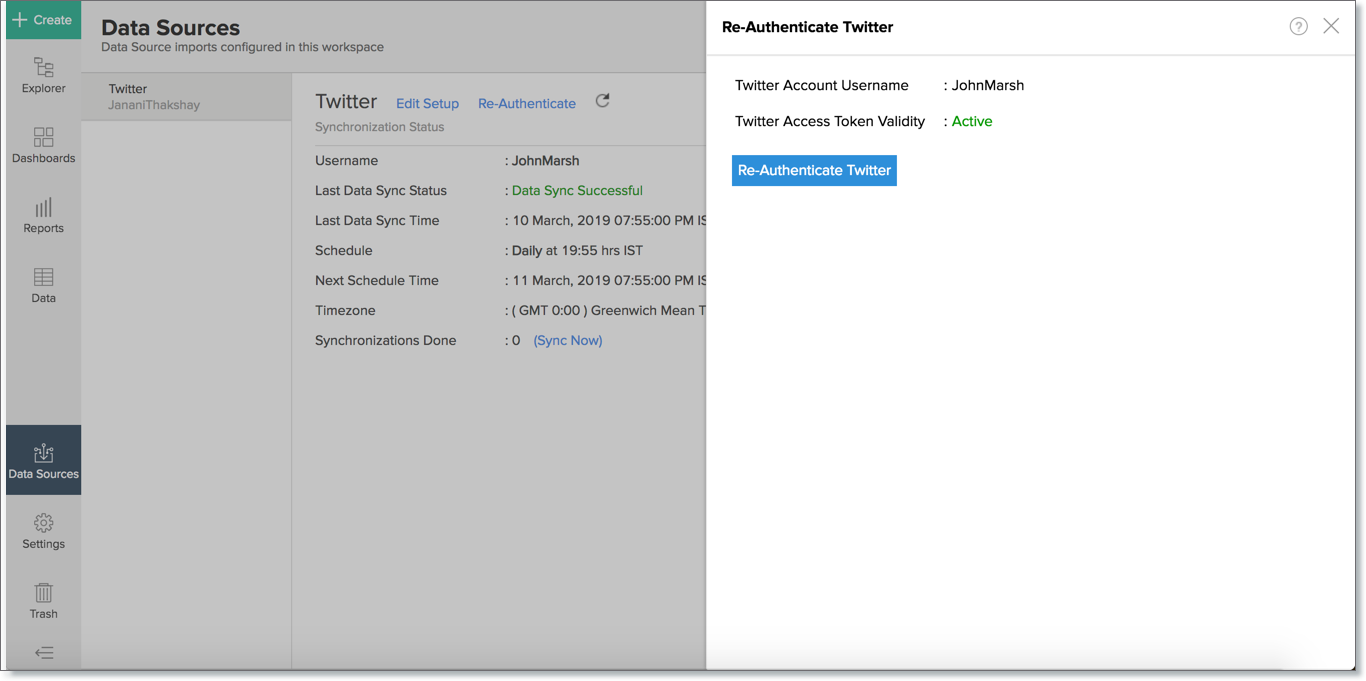Open the Trash icon
The height and width of the screenshot is (681, 1366).
[43, 601]
